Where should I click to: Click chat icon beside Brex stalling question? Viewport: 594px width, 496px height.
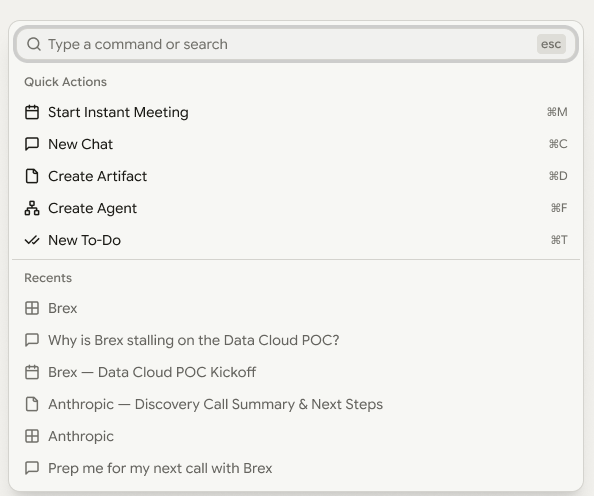point(32,340)
